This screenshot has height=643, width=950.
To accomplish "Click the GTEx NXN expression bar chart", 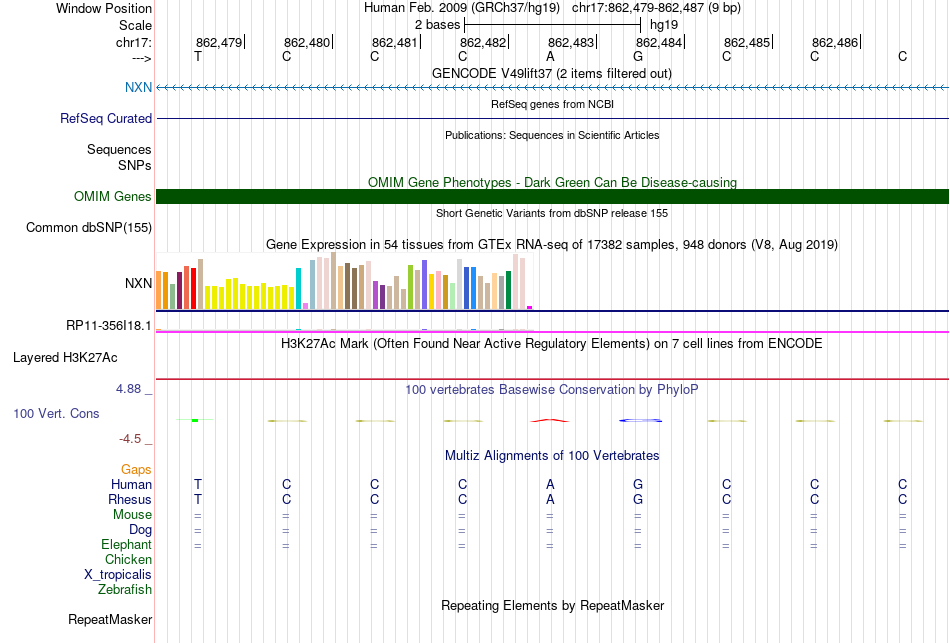I will pos(344,281).
